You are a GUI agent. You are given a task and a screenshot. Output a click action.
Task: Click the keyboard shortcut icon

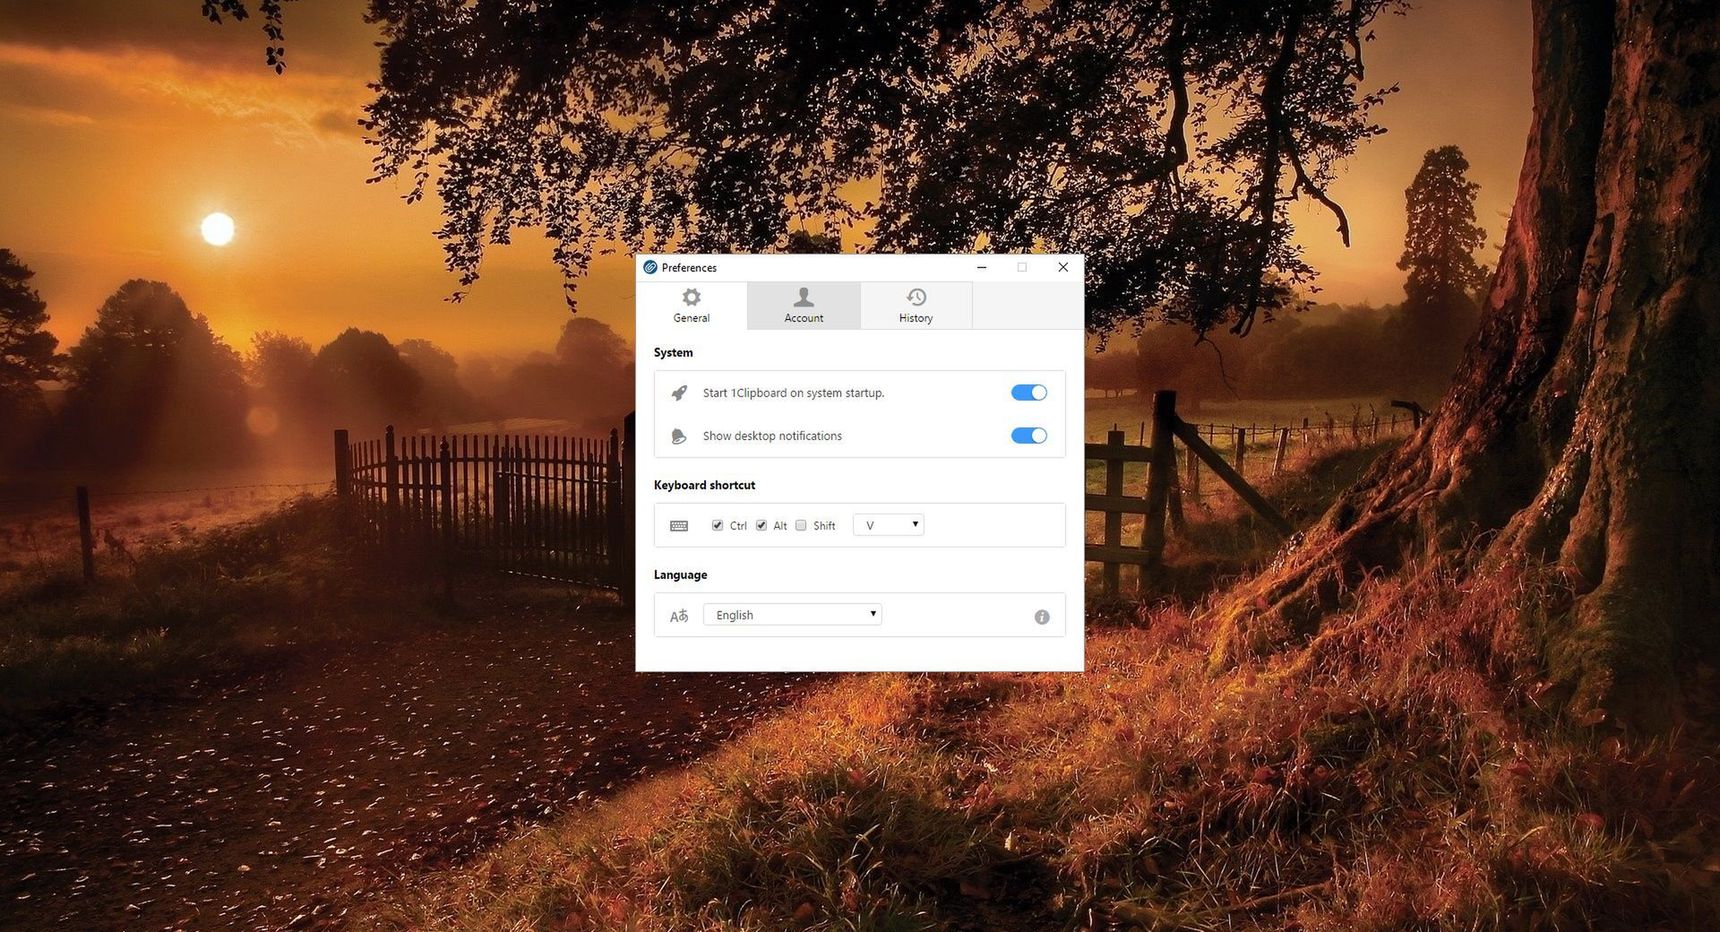(679, 526)
